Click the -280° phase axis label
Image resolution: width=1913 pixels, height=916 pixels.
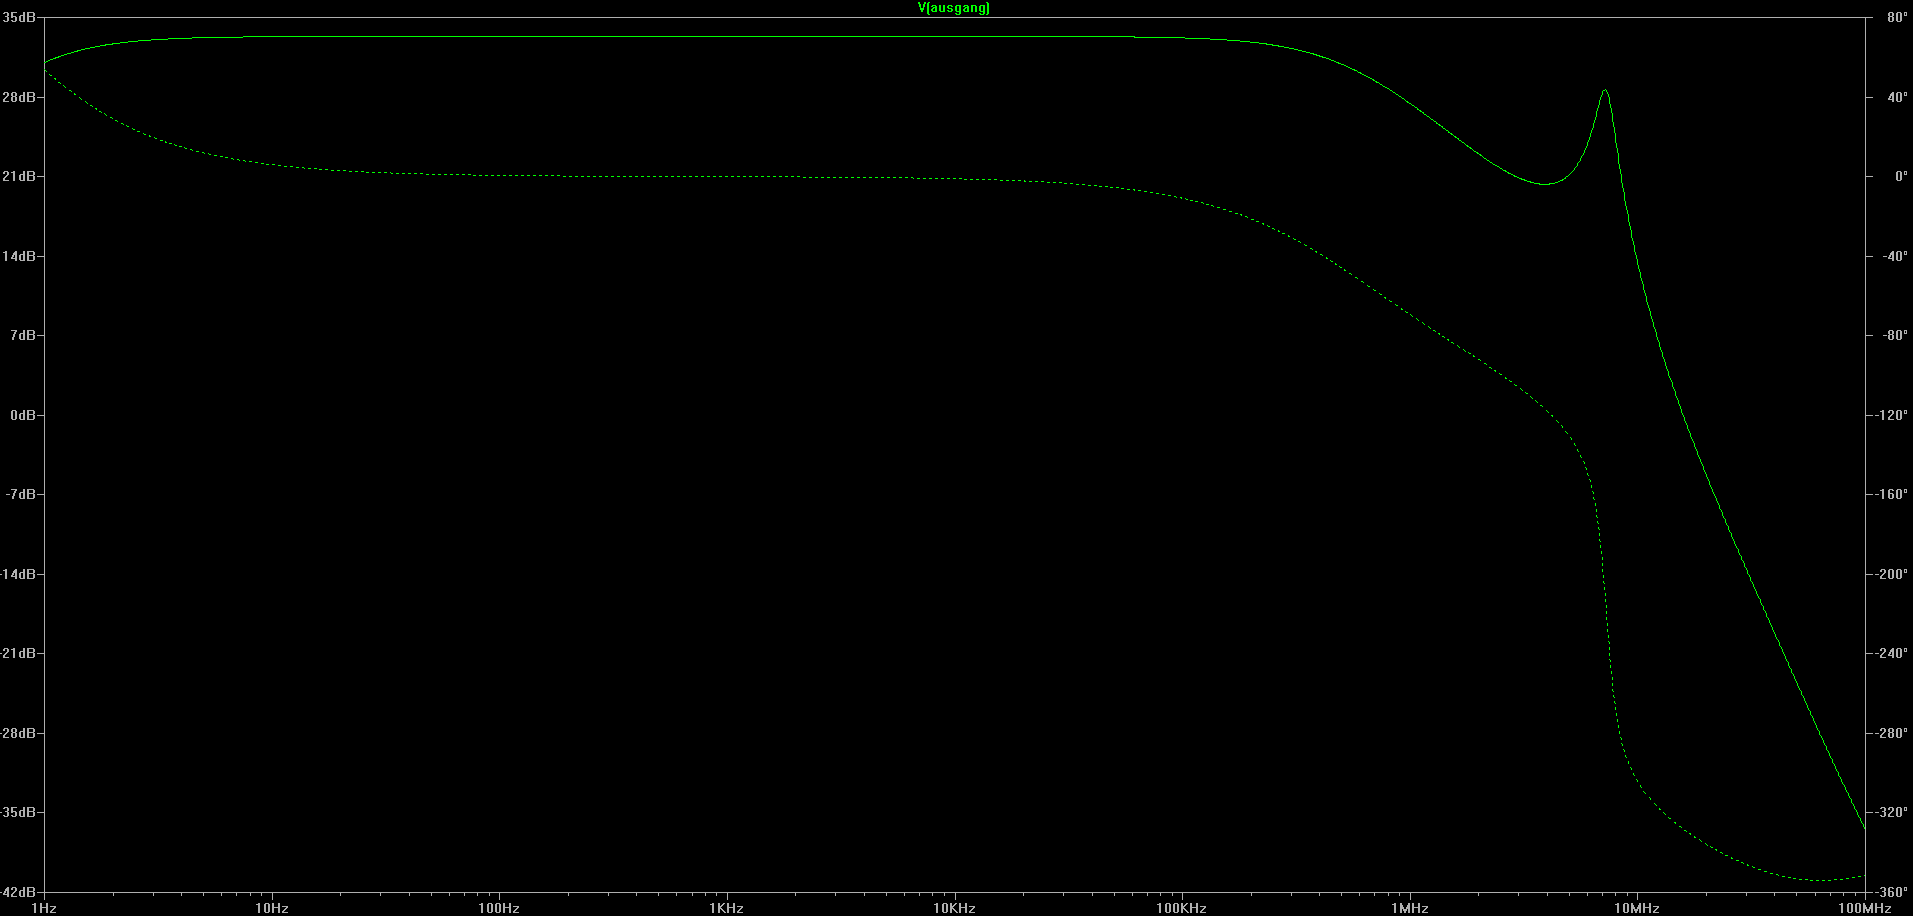(1892, 733)
